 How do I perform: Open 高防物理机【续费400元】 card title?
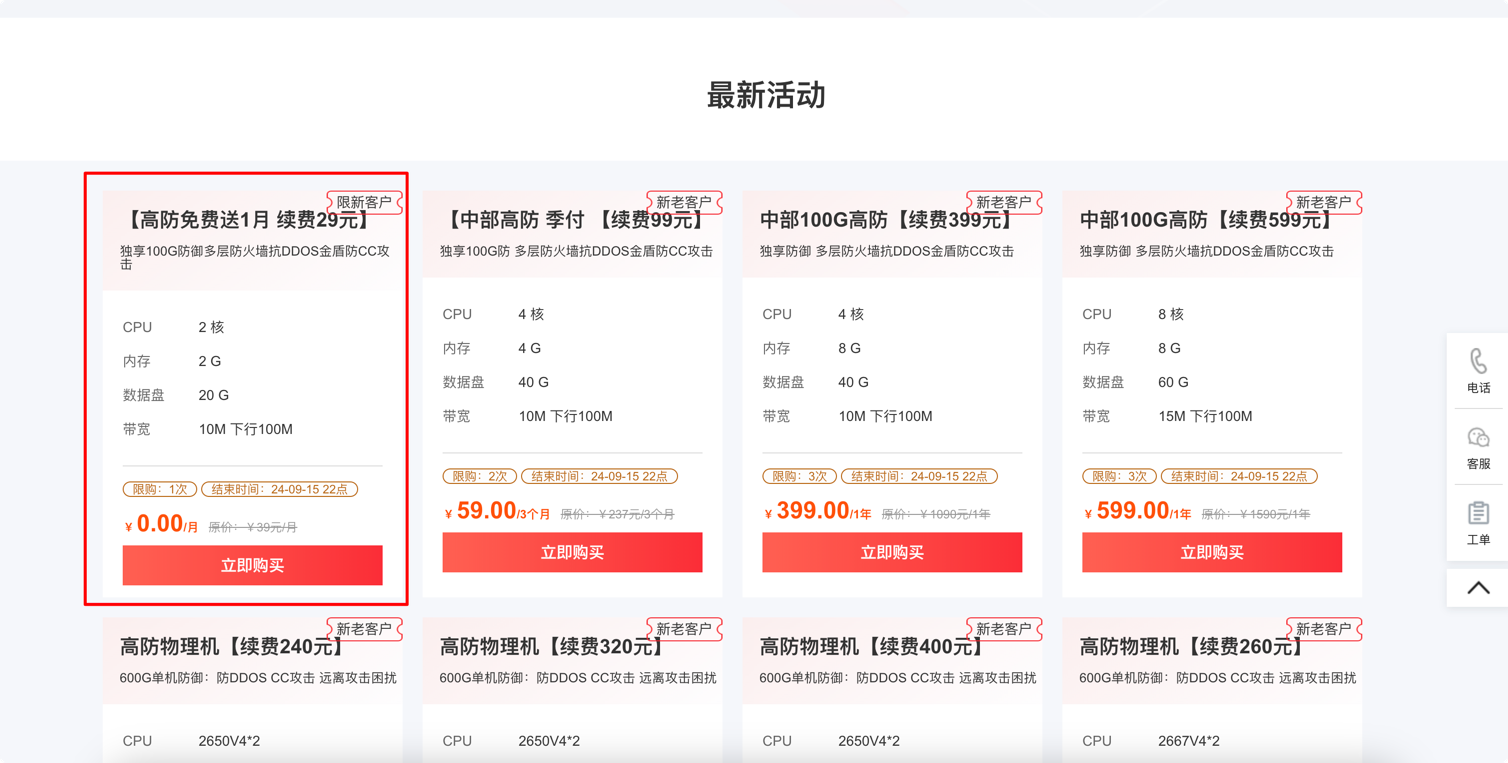click(x=873, y=647)
